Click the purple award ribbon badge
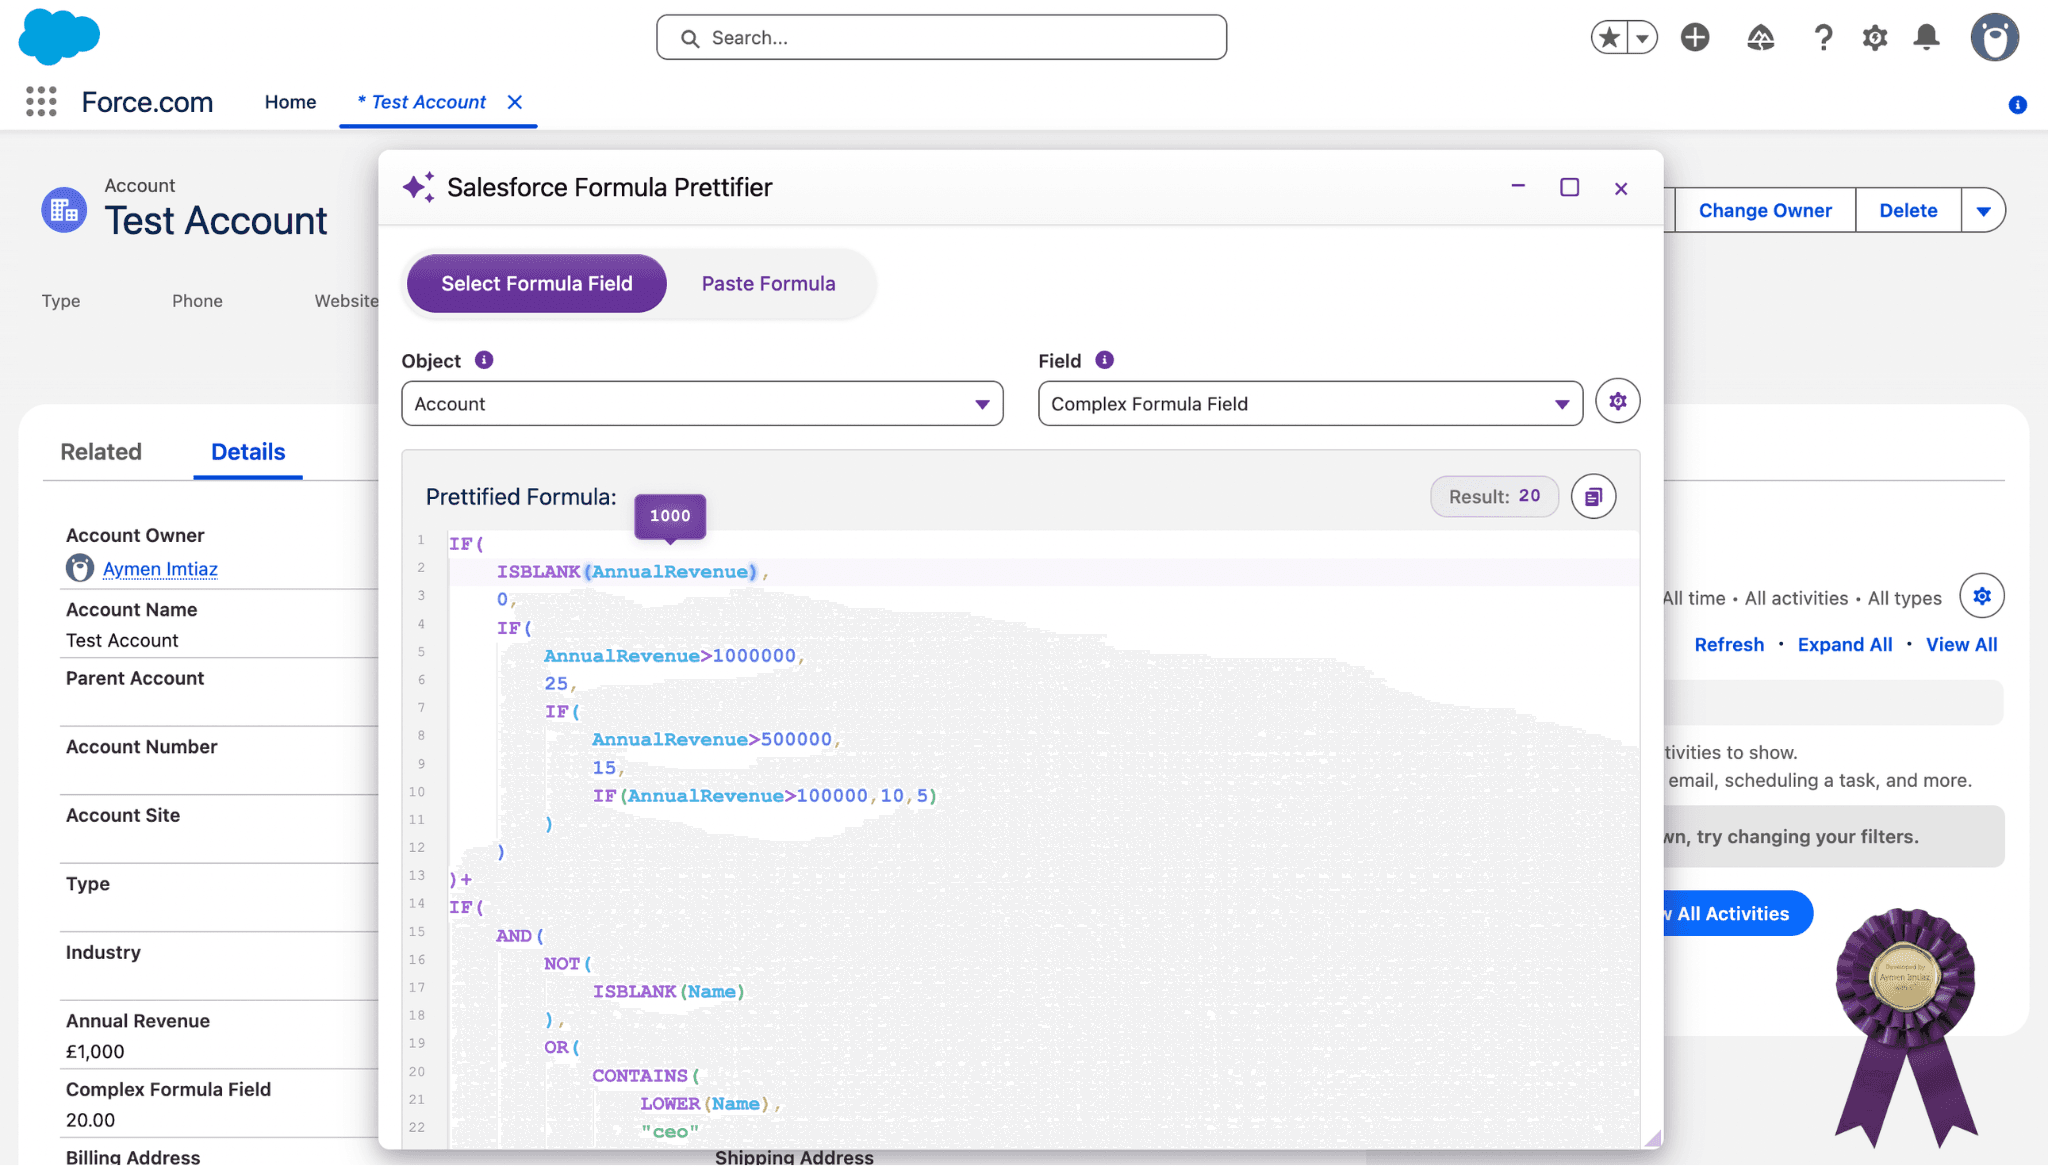 (1906, 1028)
